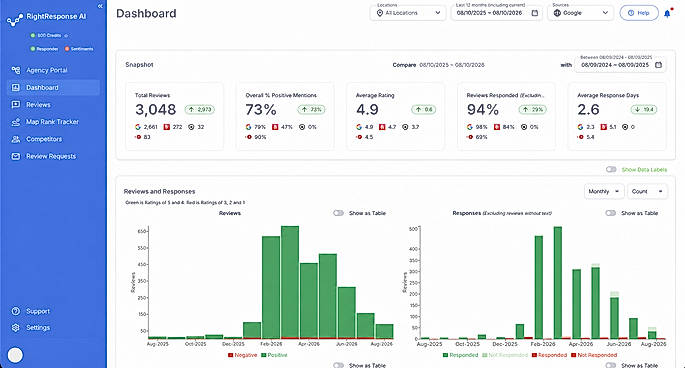Click Yelp icon in Reviews Responded card
The image size is (685, 368).
(x=497, y=127)
